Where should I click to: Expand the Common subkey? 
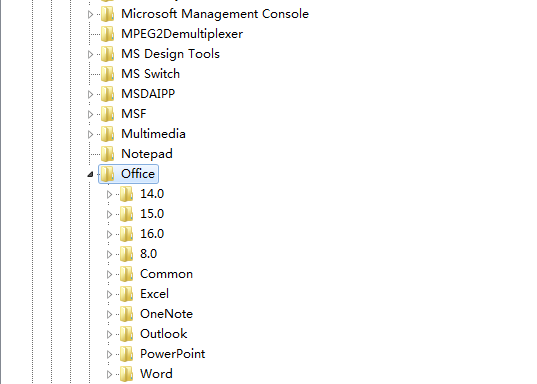pos(110,274)
